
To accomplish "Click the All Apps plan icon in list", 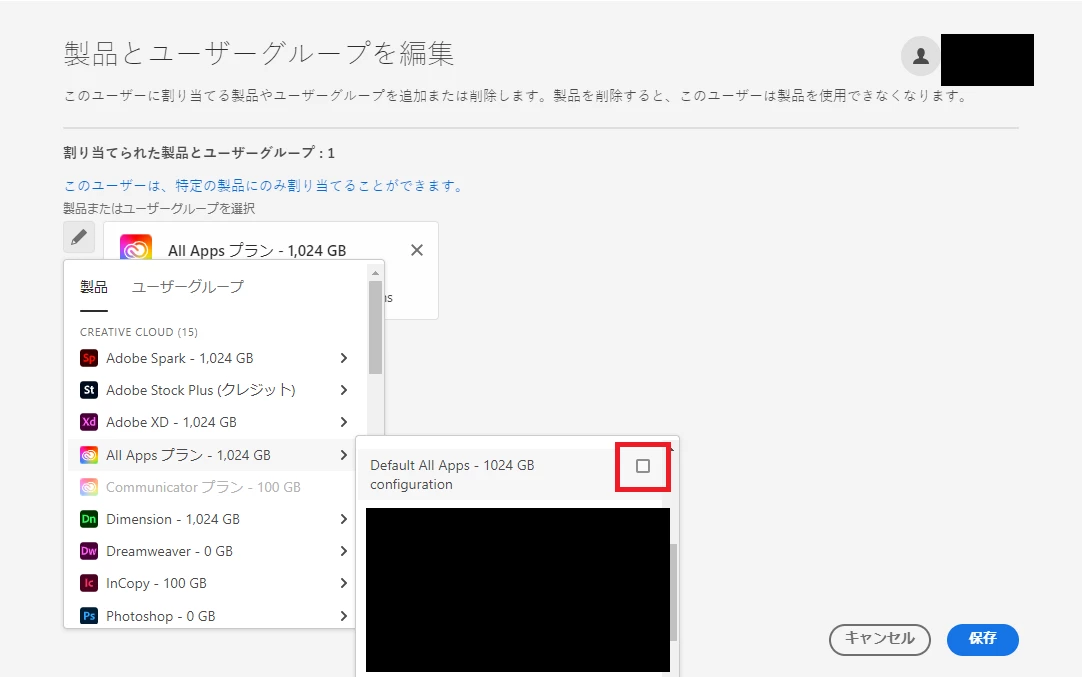I will (x=89, y=455).
